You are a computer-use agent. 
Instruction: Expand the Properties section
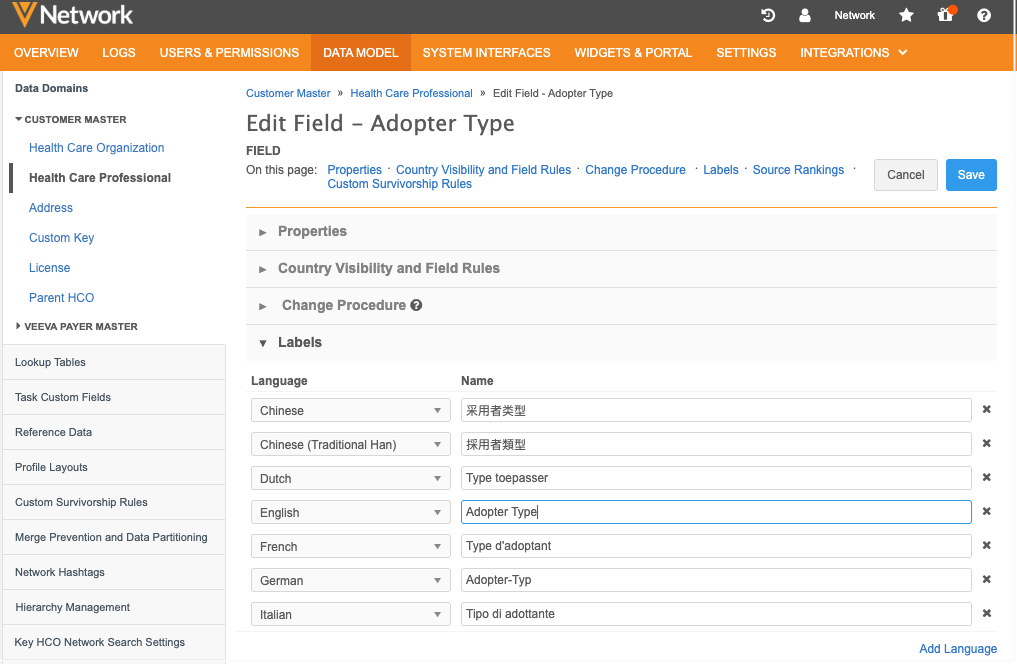[x=312, y=231]
